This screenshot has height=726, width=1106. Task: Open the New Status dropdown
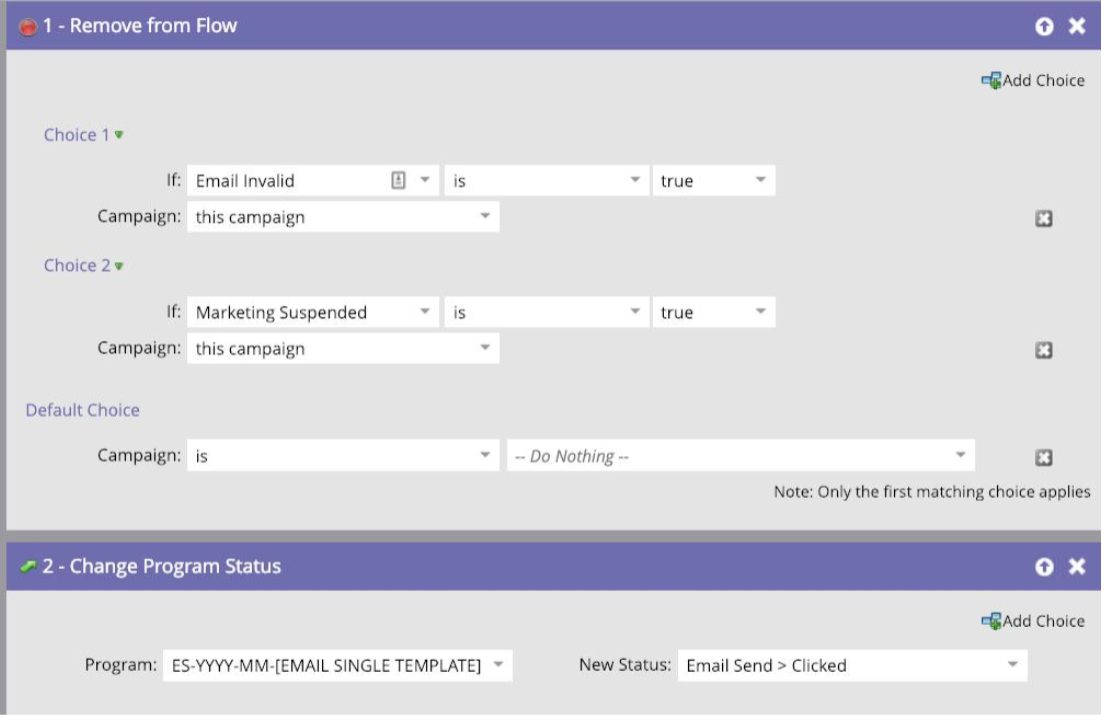(1012, 666)
